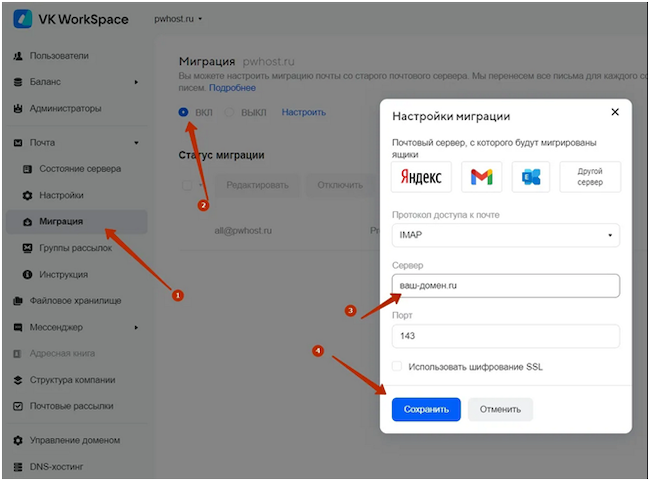Click the Сервер input field
Screen dimensions: 650x481
click(505, 286)
